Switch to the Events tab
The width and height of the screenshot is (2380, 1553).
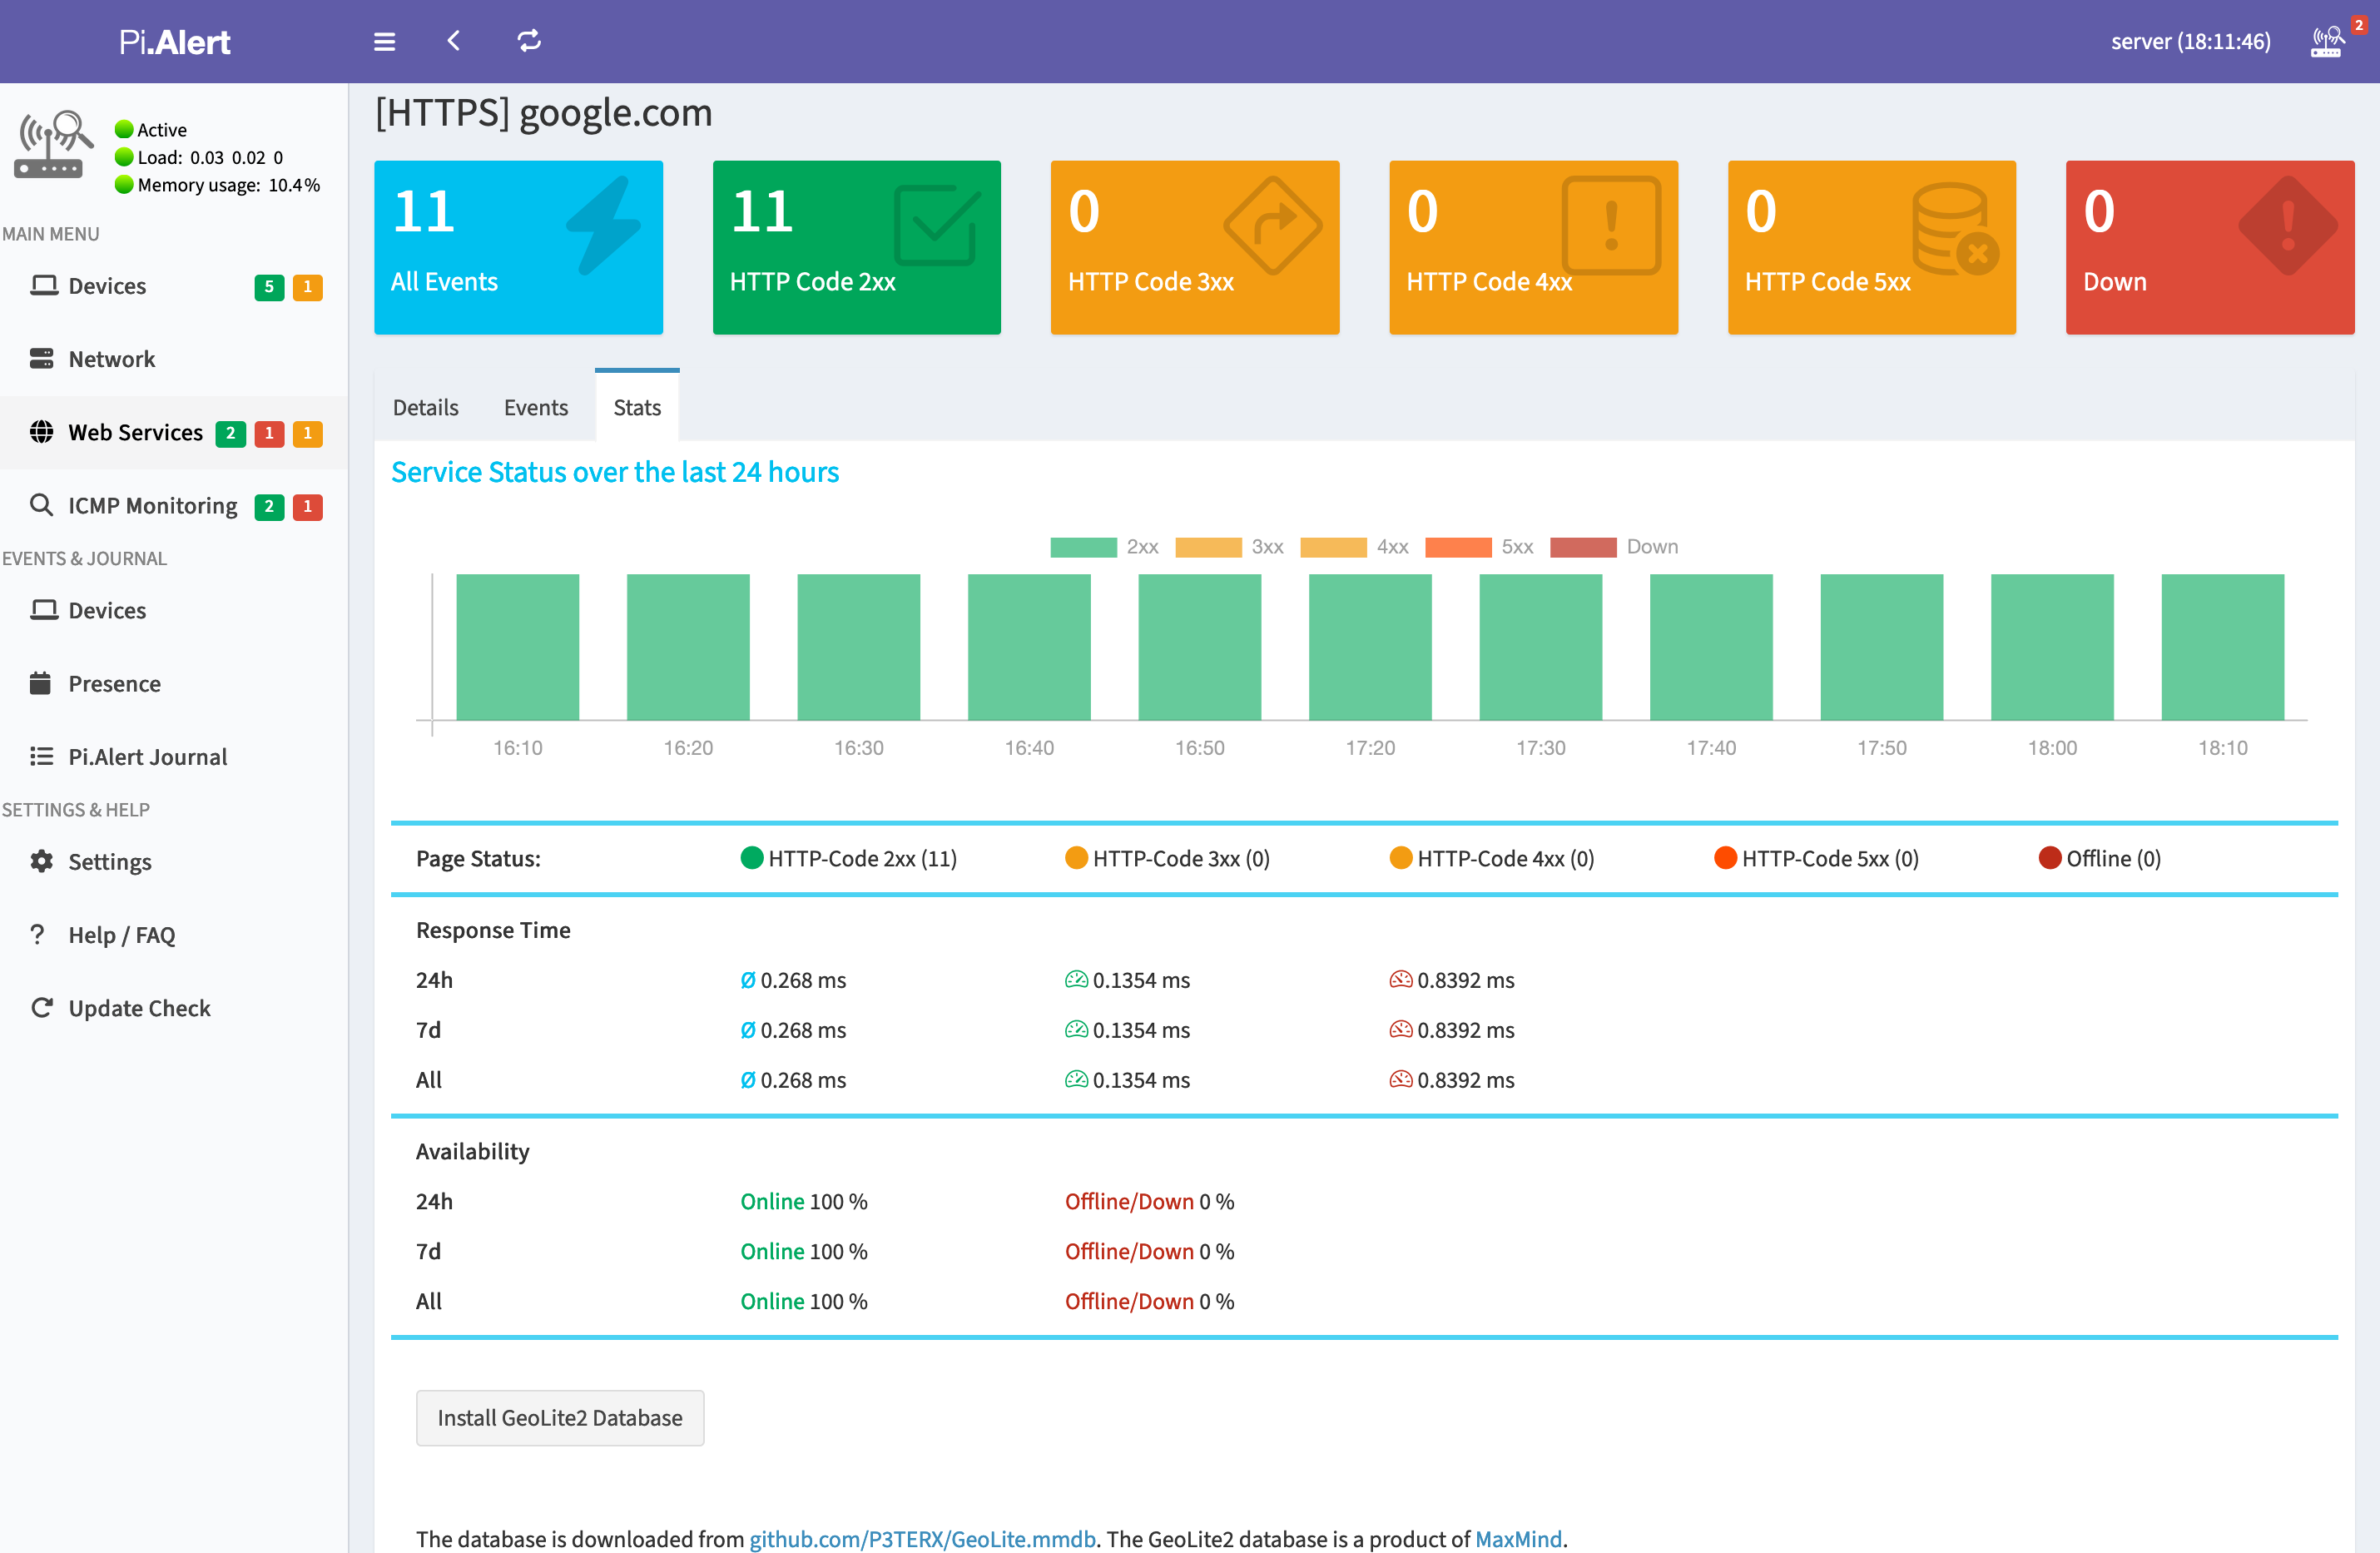[x=535, y=407]
